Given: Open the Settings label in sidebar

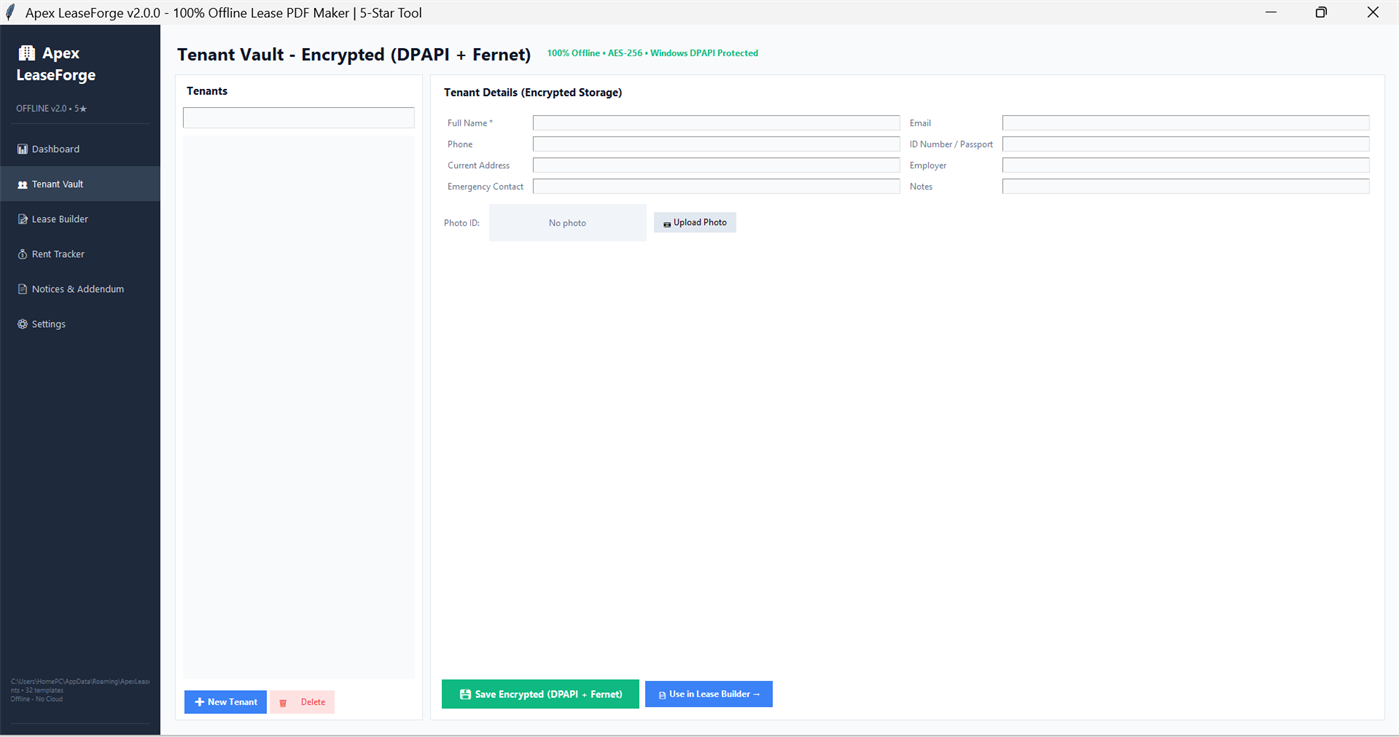Looking at the screenshot, I should [x=49, y=324].
